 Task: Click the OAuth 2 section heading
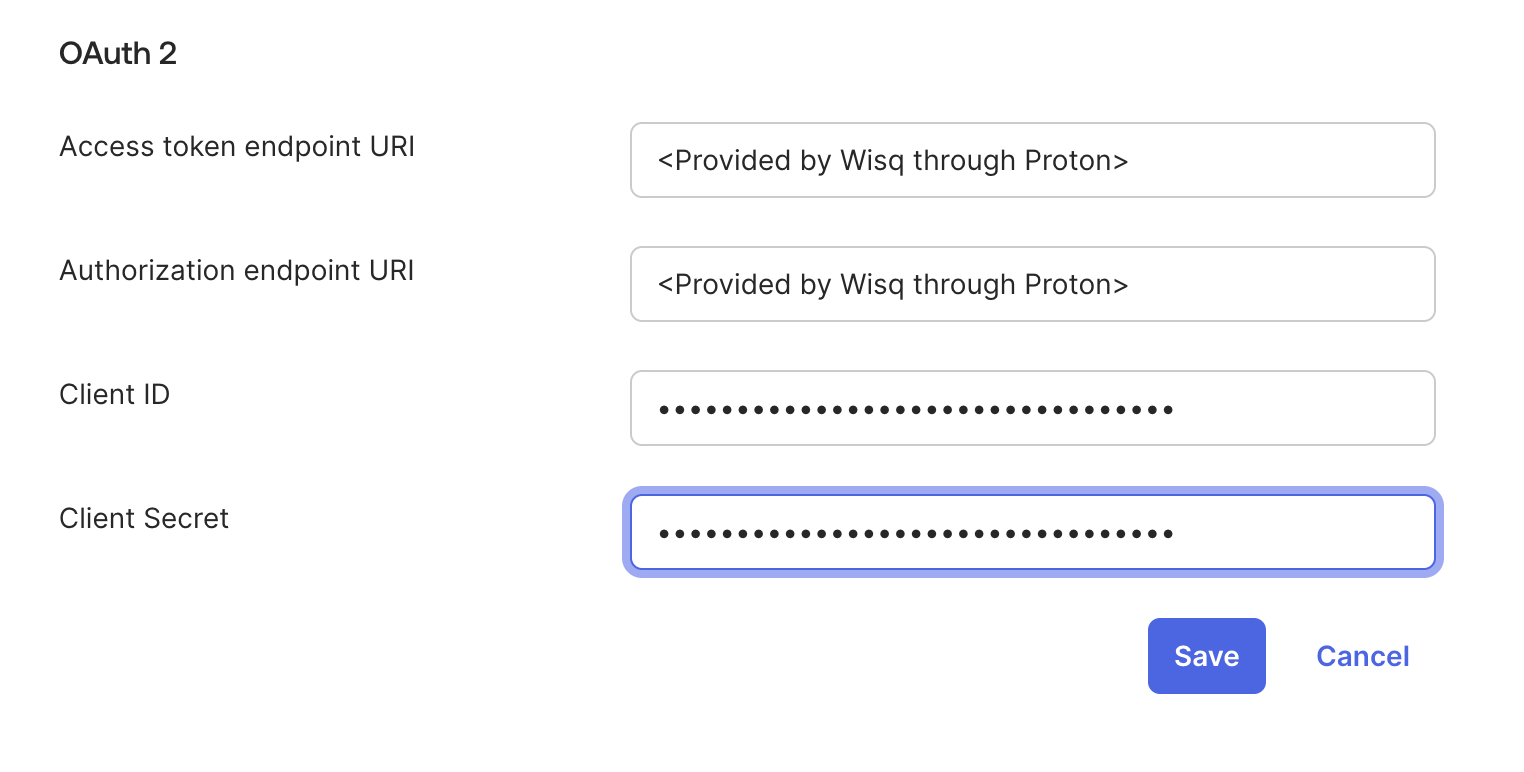point(118,53)
